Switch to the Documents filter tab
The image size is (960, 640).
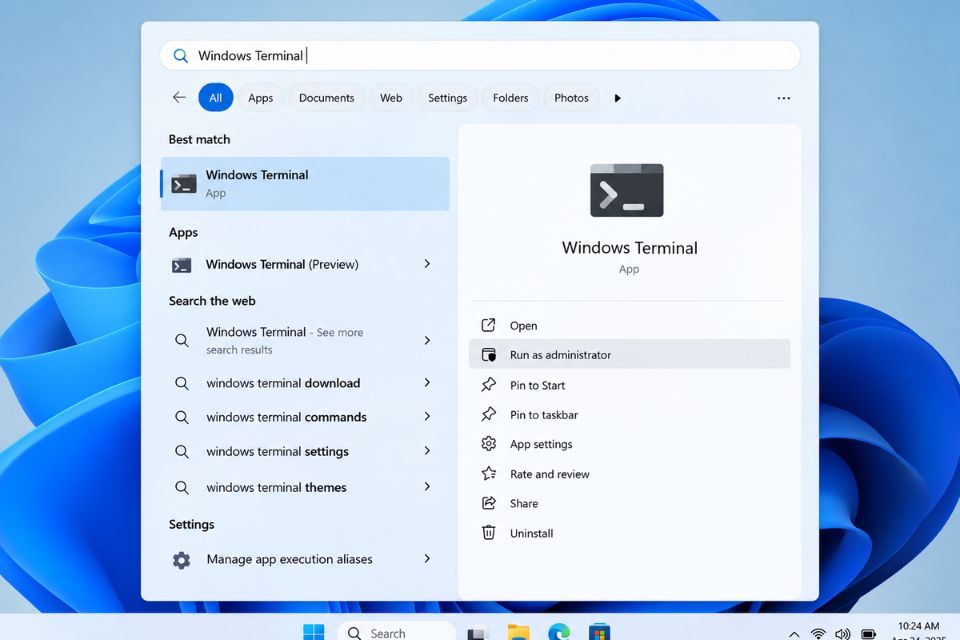pyautogui.click(x=326, y=97)
